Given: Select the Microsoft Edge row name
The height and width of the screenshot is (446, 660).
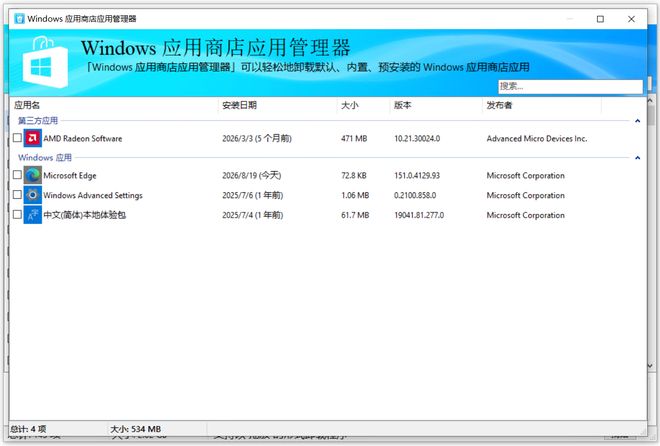Looking at the screenshot, I should pos(70,175).
